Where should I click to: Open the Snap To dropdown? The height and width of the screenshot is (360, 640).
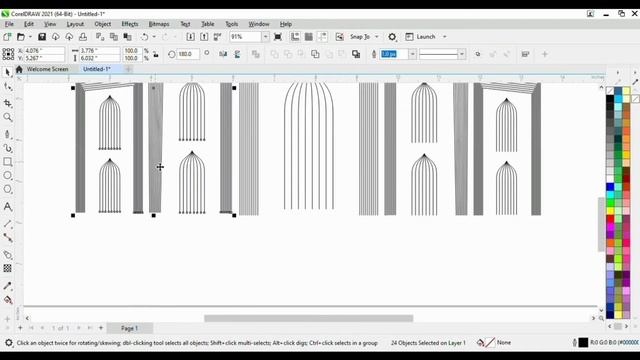point(377,37)
